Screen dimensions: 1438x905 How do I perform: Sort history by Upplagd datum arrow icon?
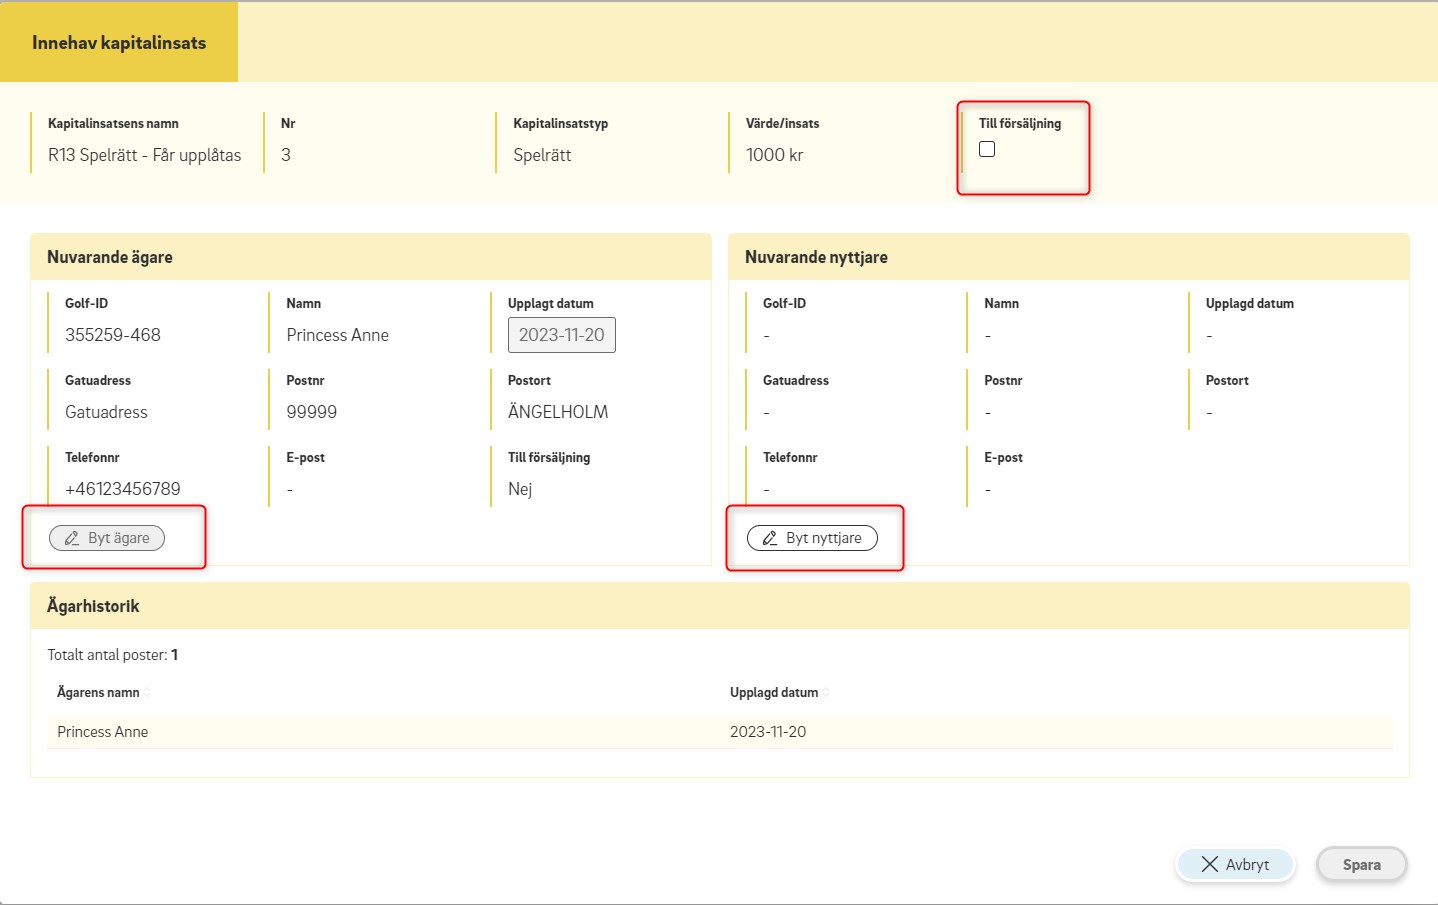pyautogui.click(x=826, y=692)
